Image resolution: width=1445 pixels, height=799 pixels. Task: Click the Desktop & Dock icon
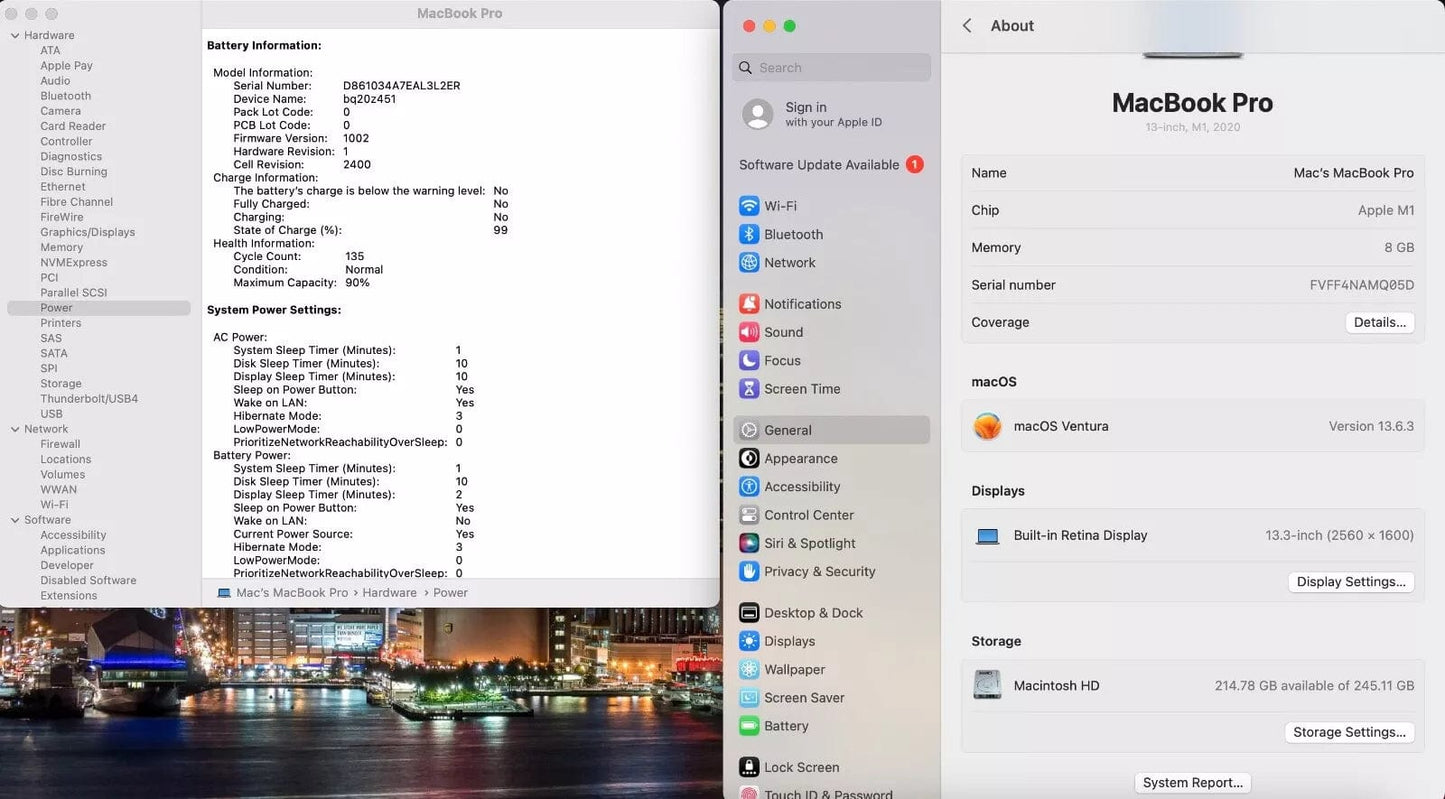pos(749,613)
